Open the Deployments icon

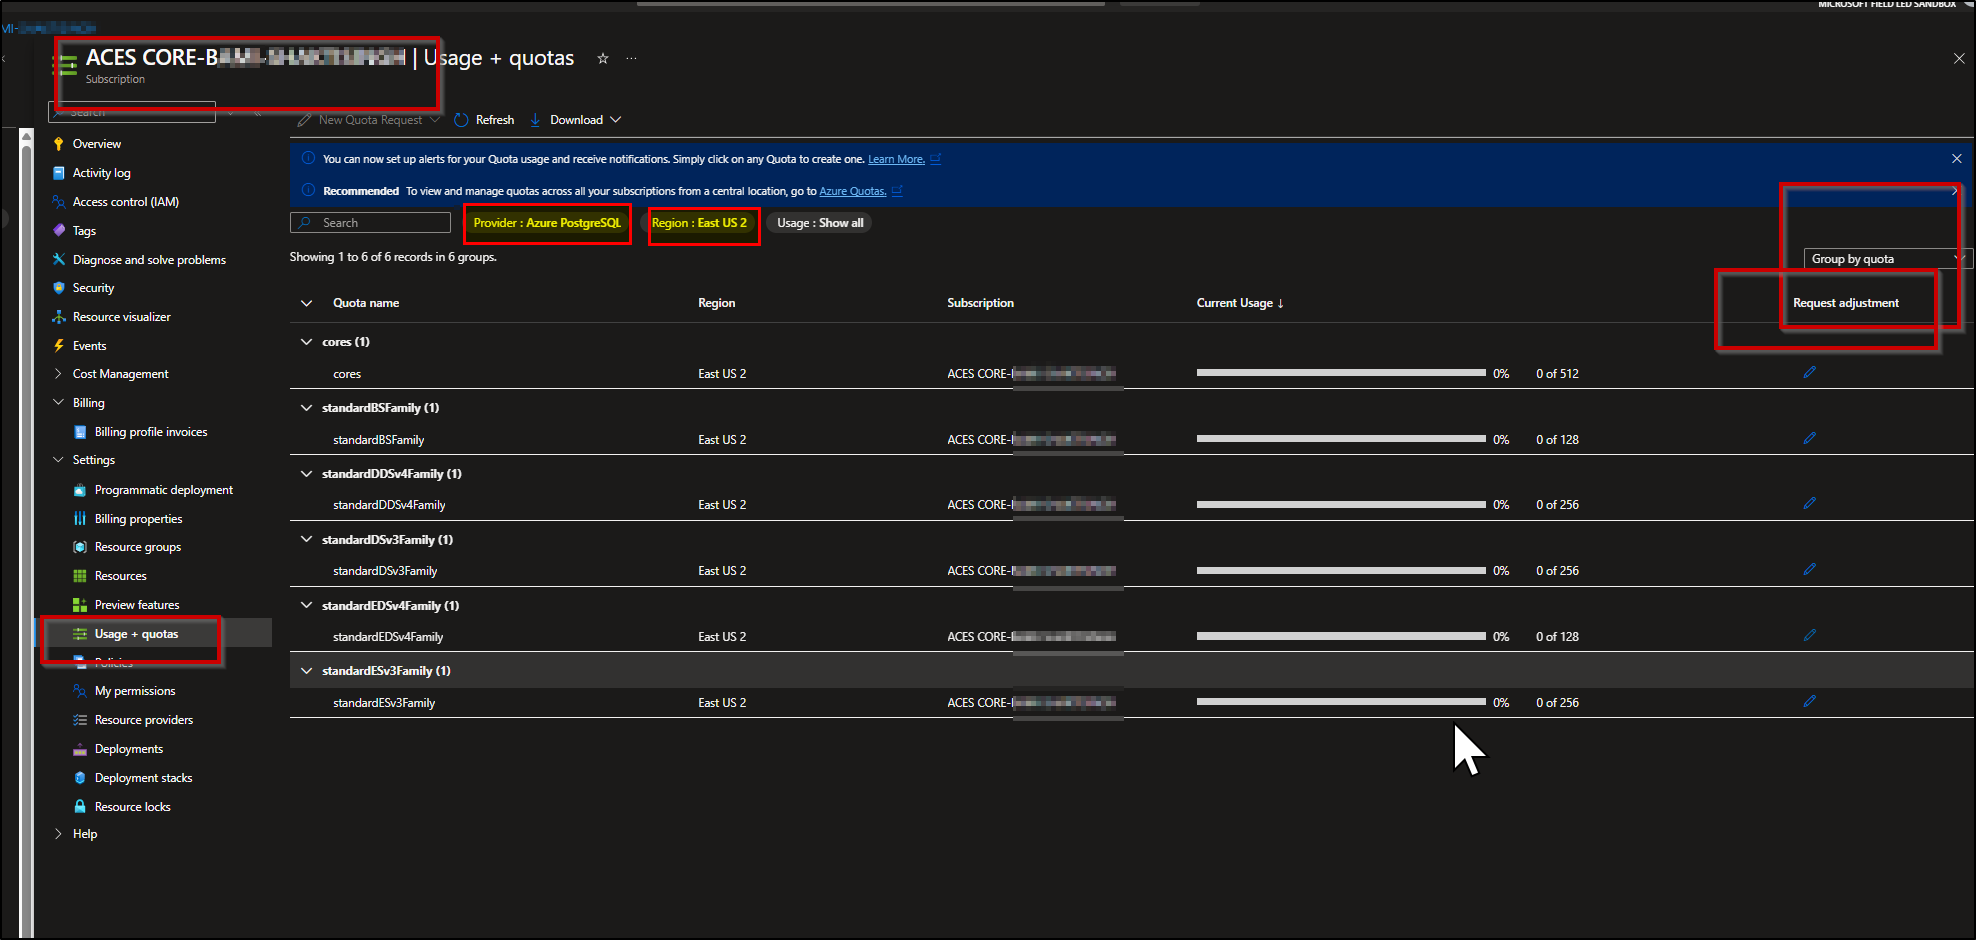(80, 749)
